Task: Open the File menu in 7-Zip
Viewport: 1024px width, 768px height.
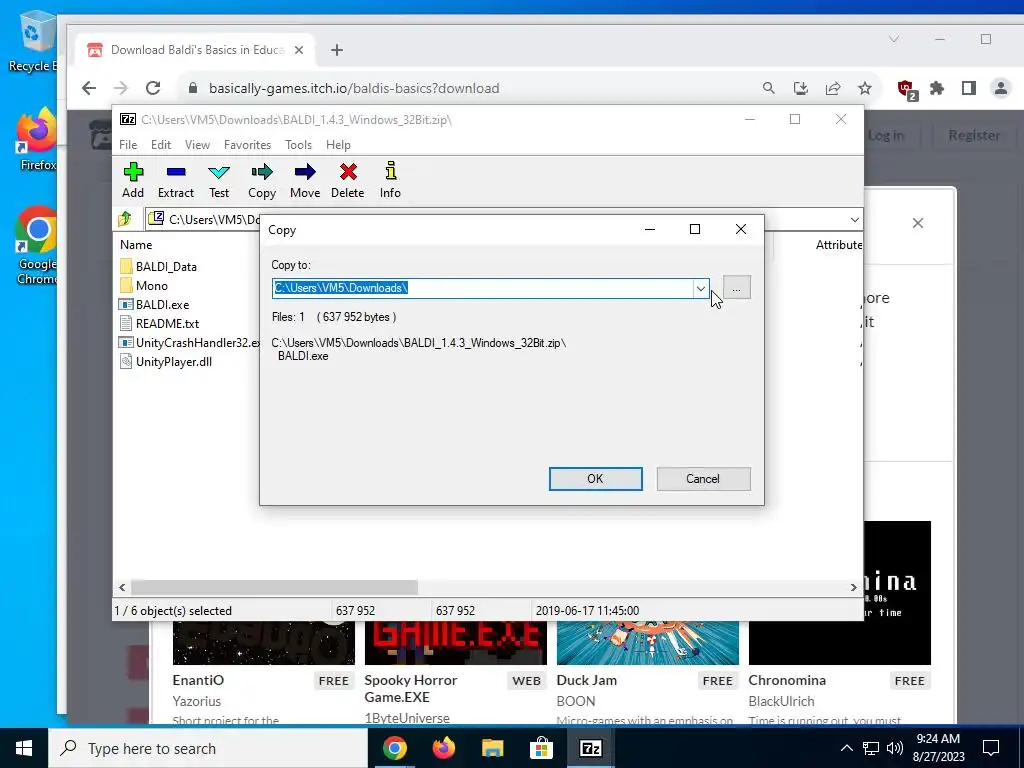Action: click(128, 144)
